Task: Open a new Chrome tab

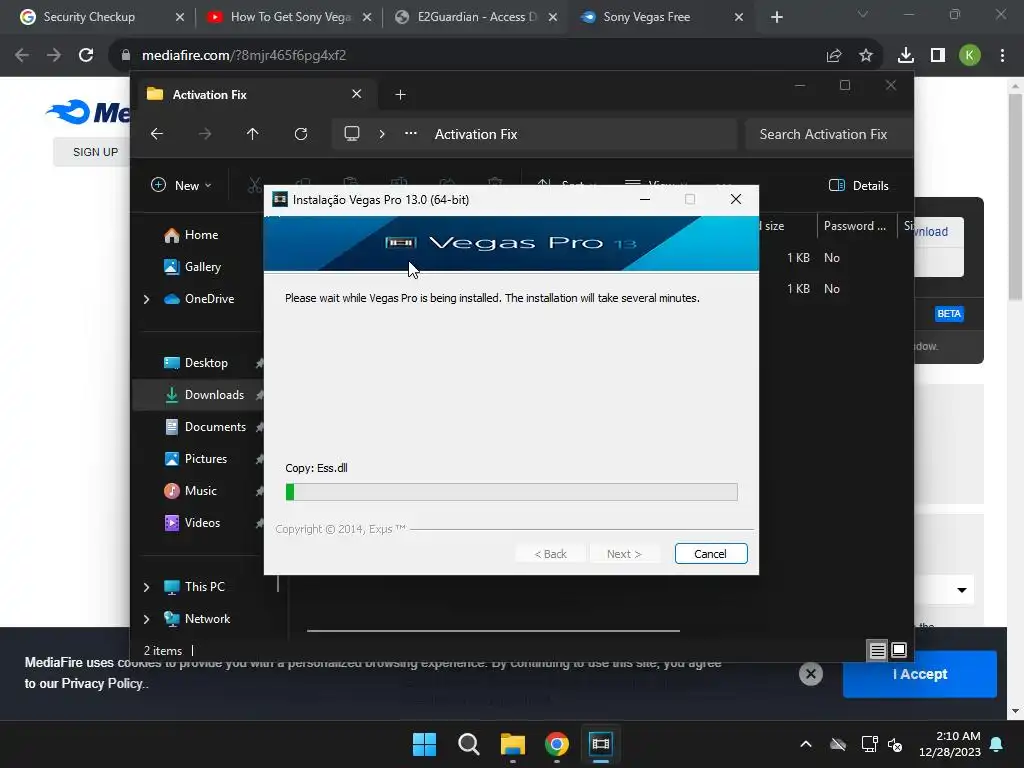Action: click(x=776, y=17)
